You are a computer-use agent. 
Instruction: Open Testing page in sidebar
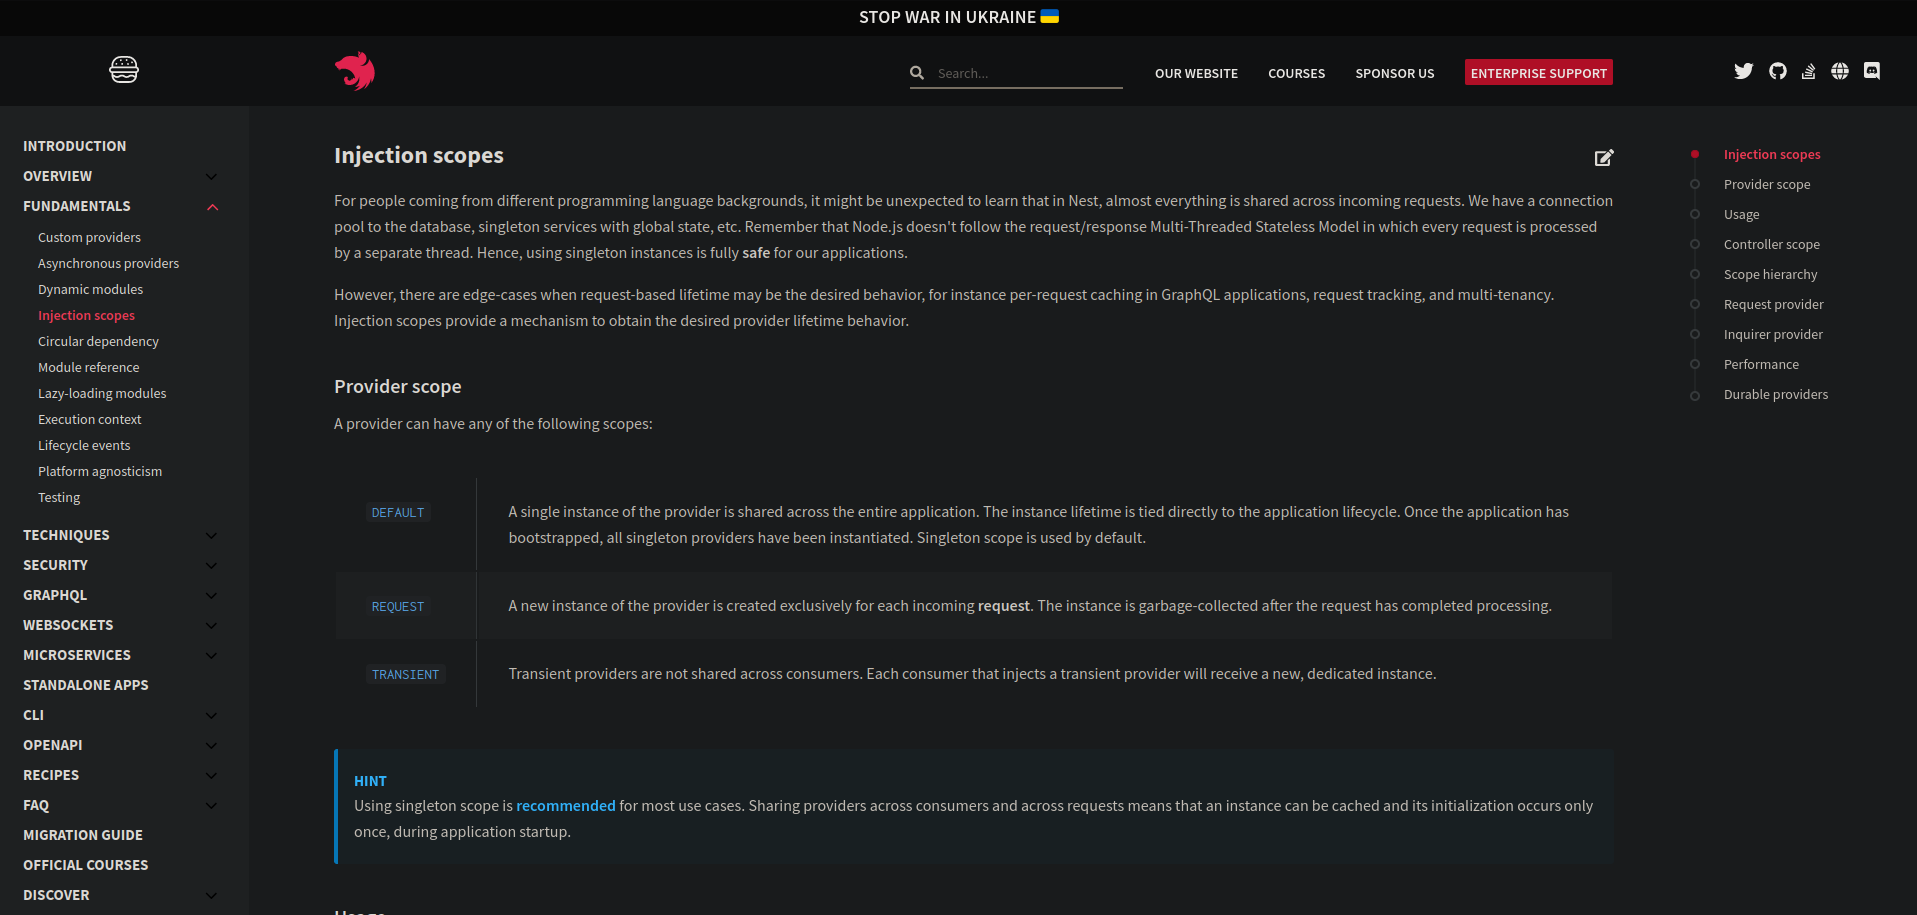tap(59, 497)
